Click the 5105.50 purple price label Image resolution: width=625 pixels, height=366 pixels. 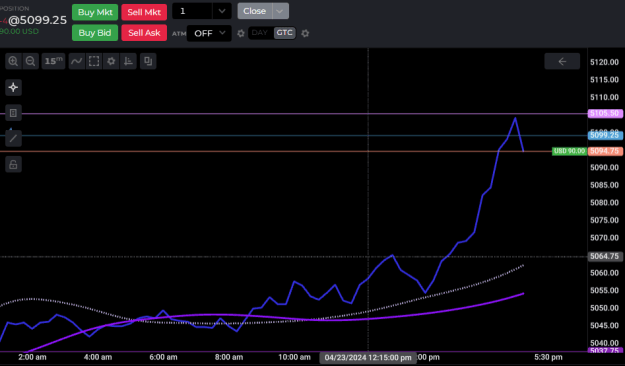(x=605, y=113)
